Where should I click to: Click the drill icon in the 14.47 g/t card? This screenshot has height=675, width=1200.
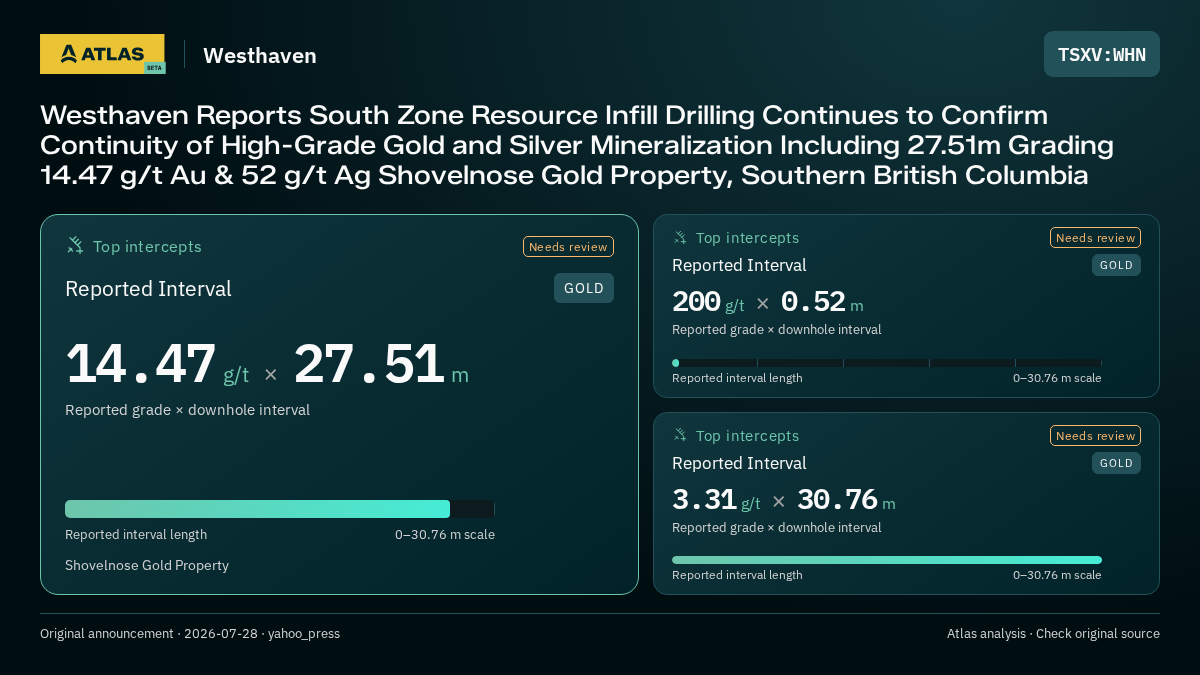tap(74, 245)
